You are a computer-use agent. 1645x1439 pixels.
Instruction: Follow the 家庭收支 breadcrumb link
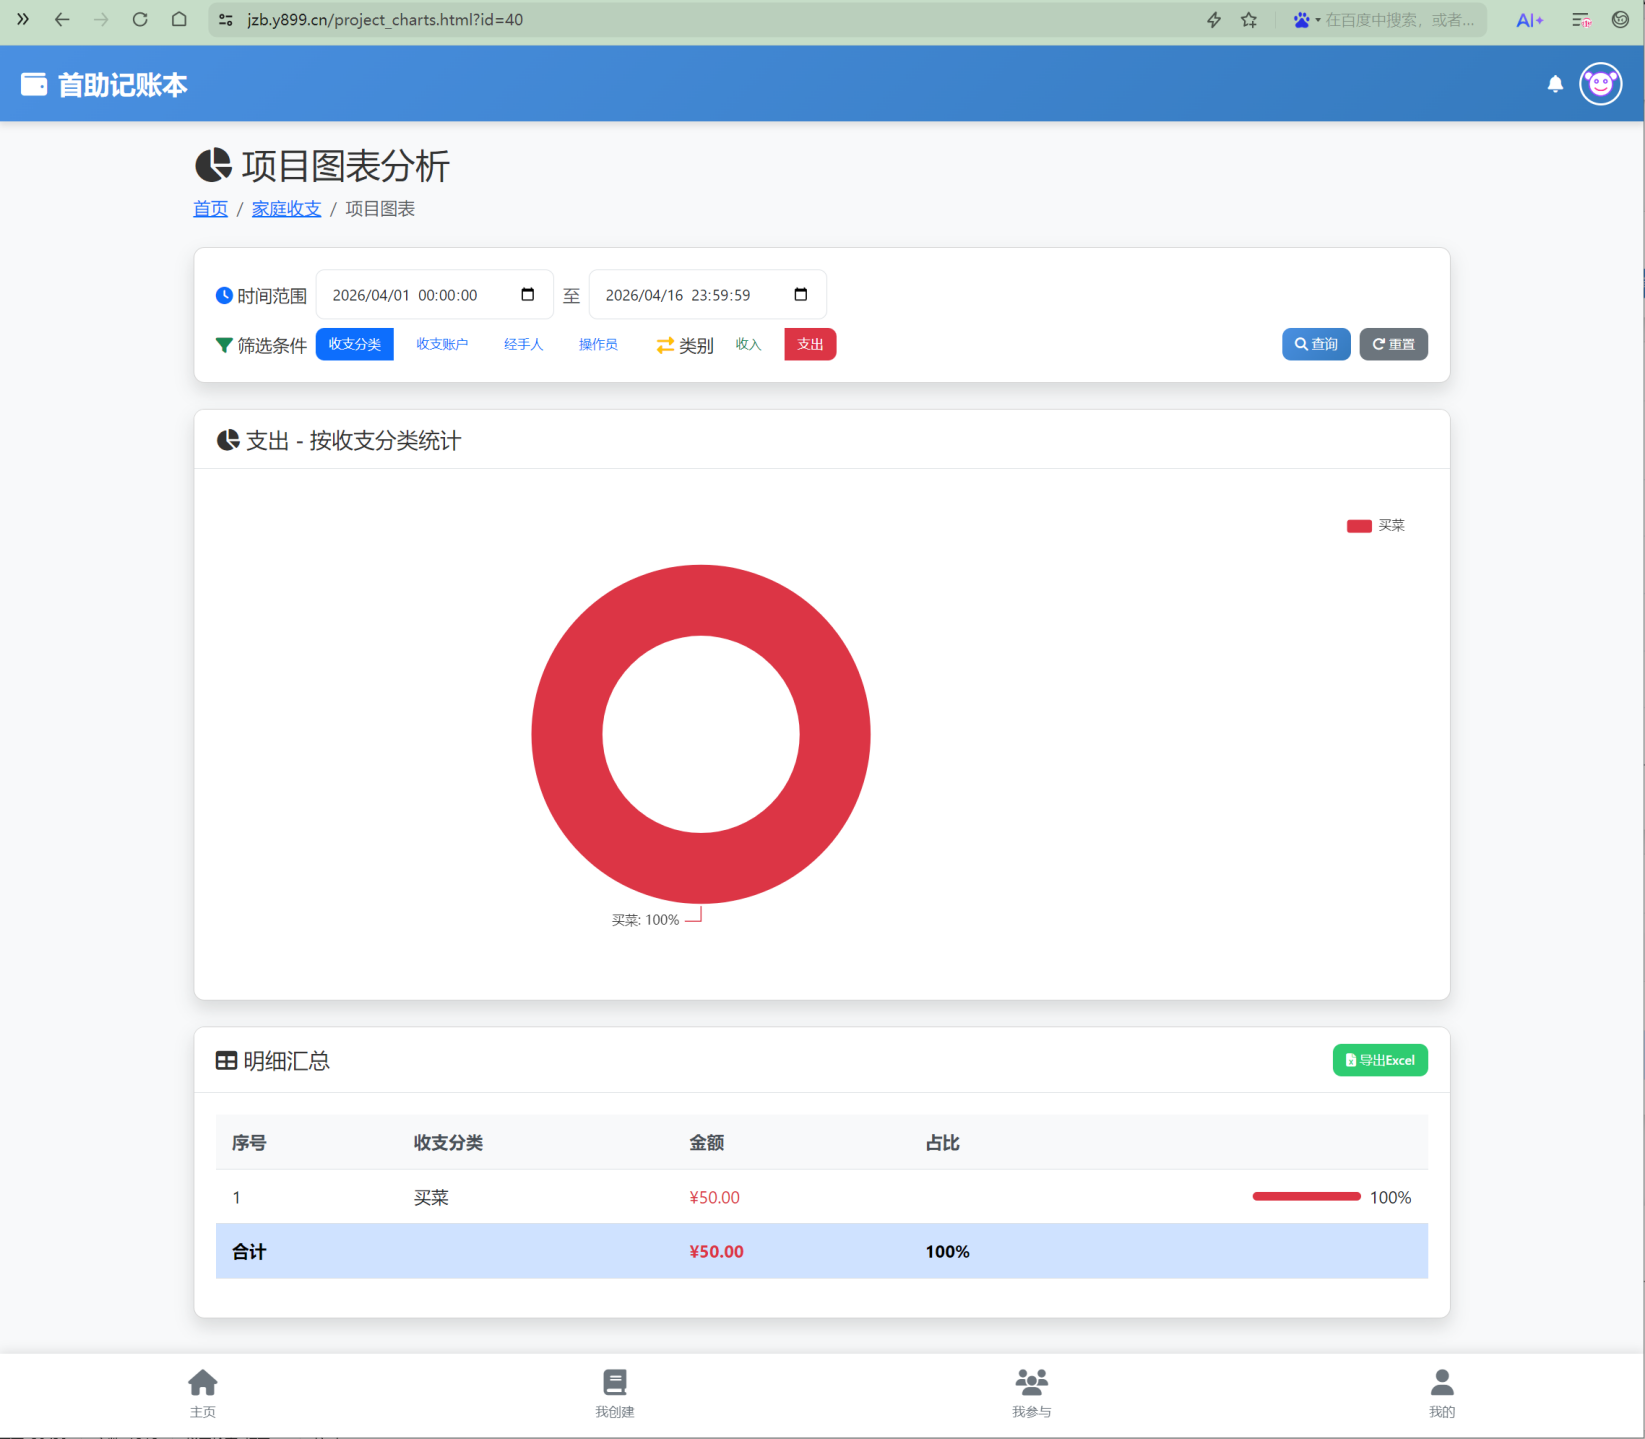(x=286, y=209)
